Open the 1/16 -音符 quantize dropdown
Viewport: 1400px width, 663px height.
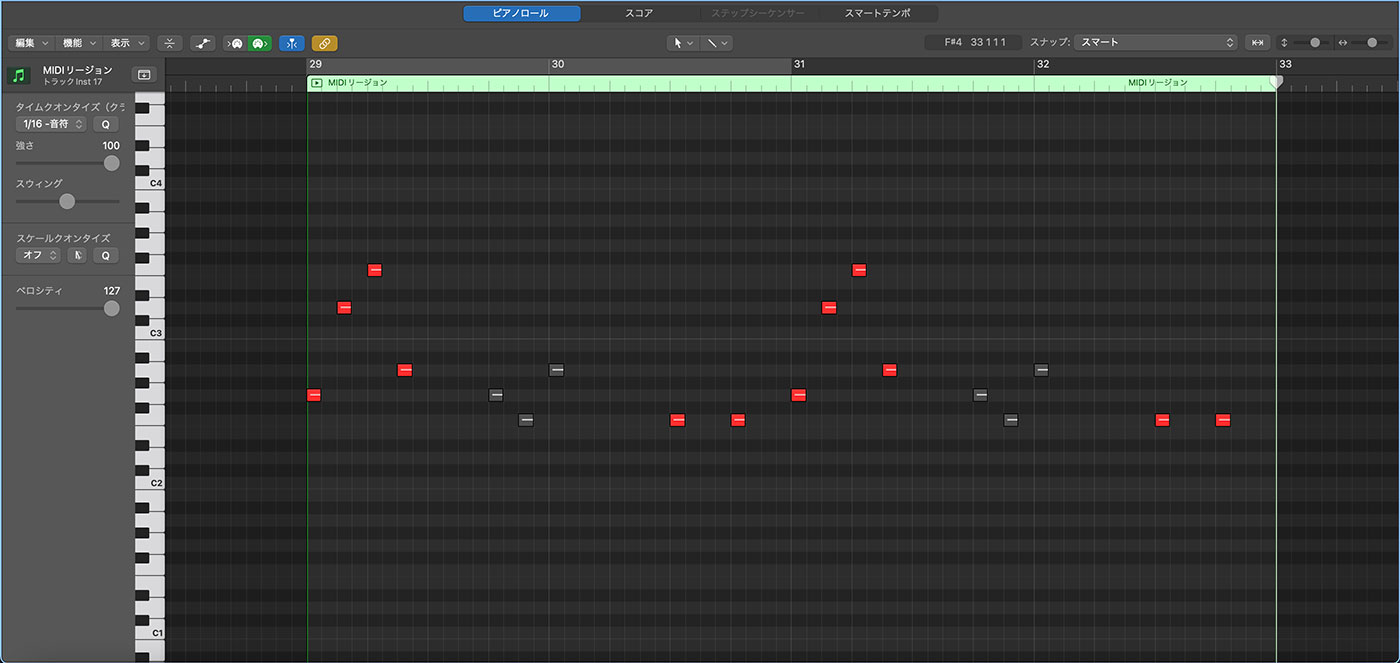click(52, 124)
